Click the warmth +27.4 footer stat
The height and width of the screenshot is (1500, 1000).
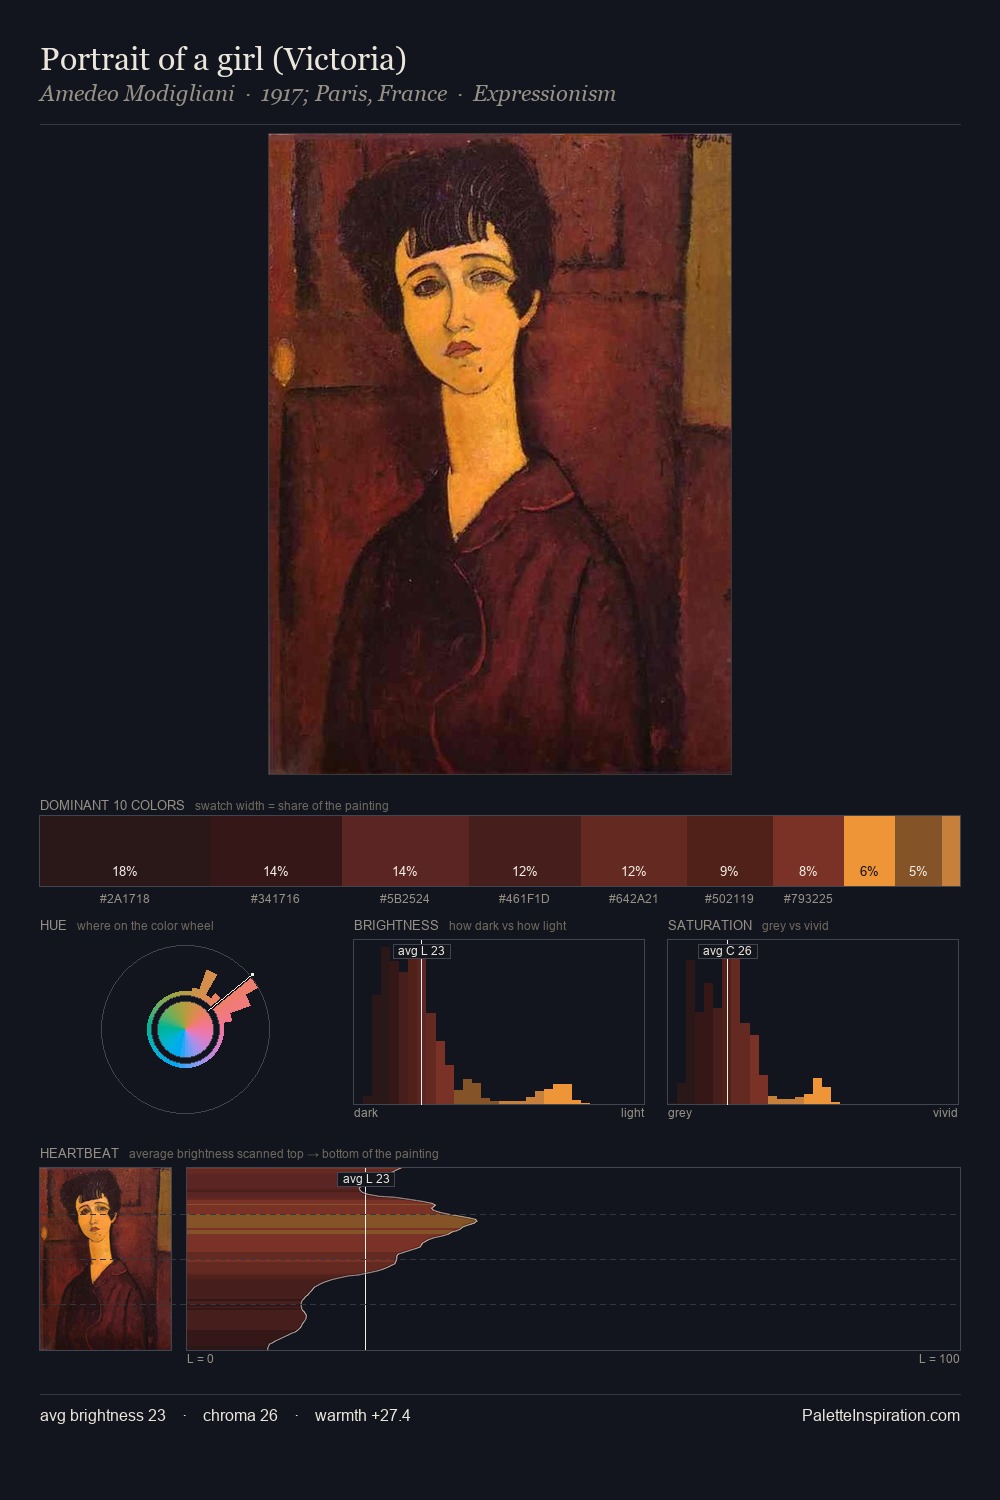[x=363, y=1416]
